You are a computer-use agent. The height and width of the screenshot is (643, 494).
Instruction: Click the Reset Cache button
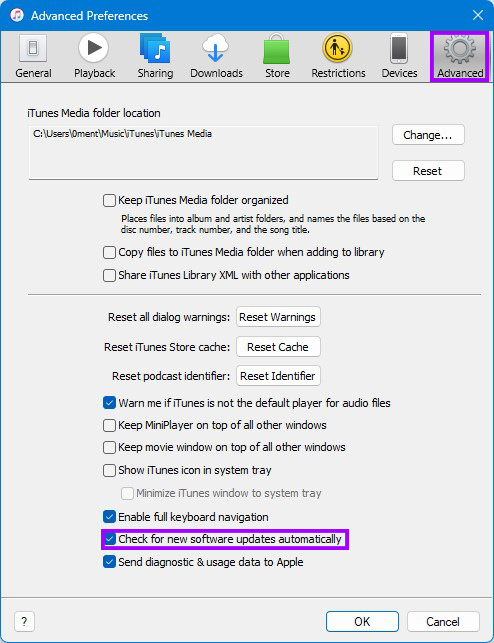point(278,347)
